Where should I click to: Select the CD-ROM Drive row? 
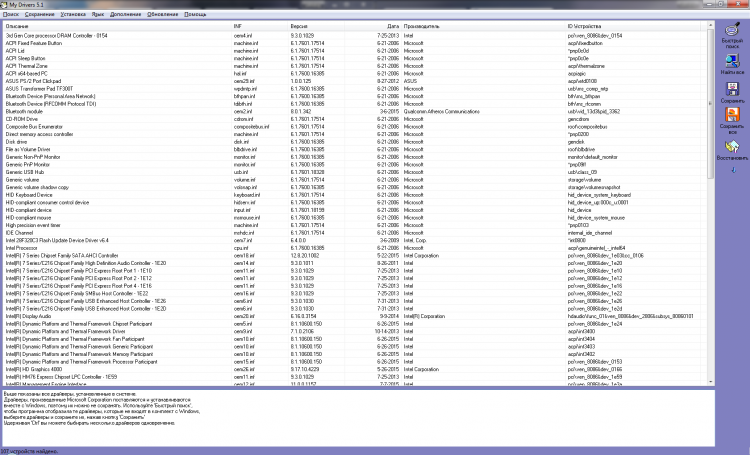(354, 119)
